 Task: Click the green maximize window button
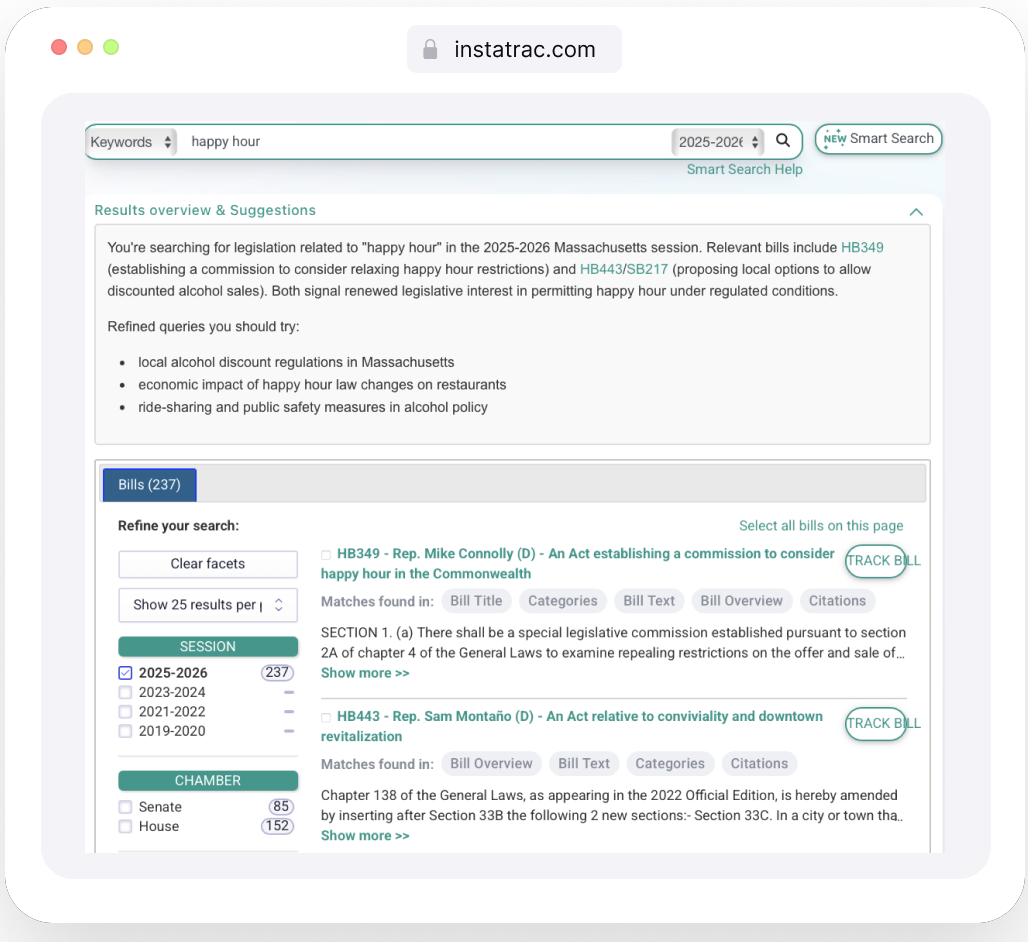coord(111,47)
